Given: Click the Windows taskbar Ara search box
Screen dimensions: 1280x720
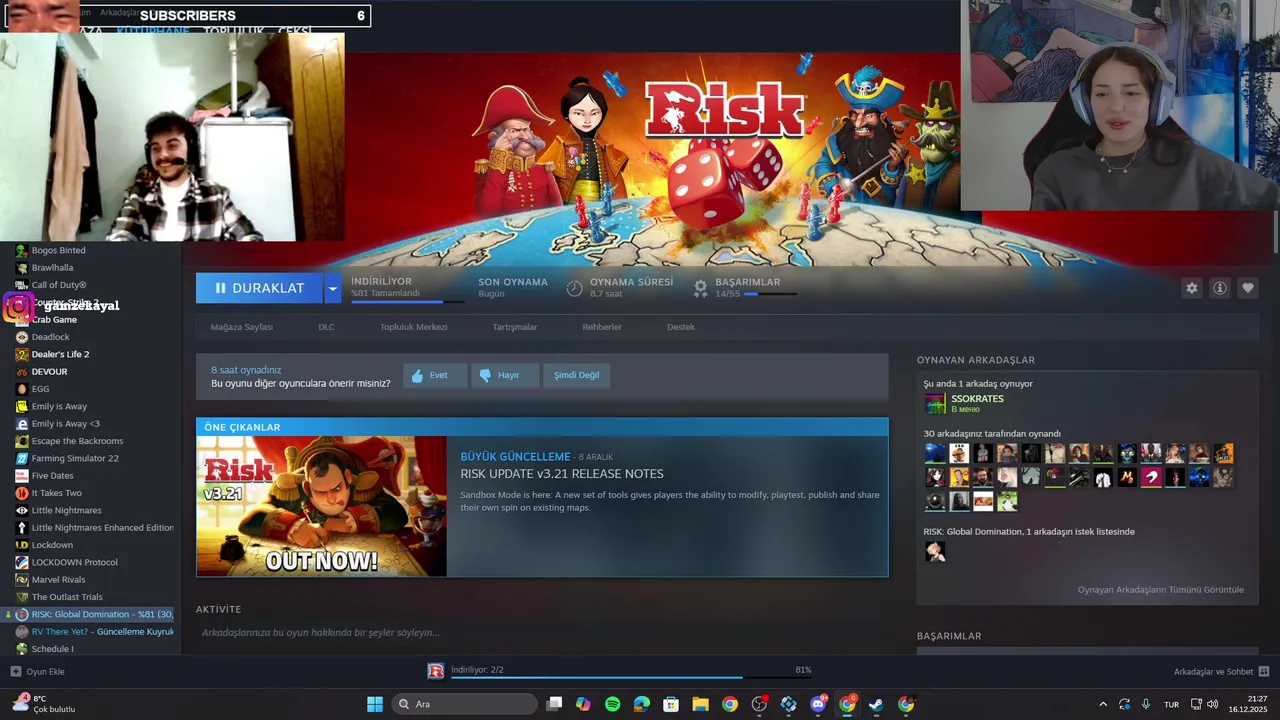Looking at the screenshot, I should click(x=465, y=704).
